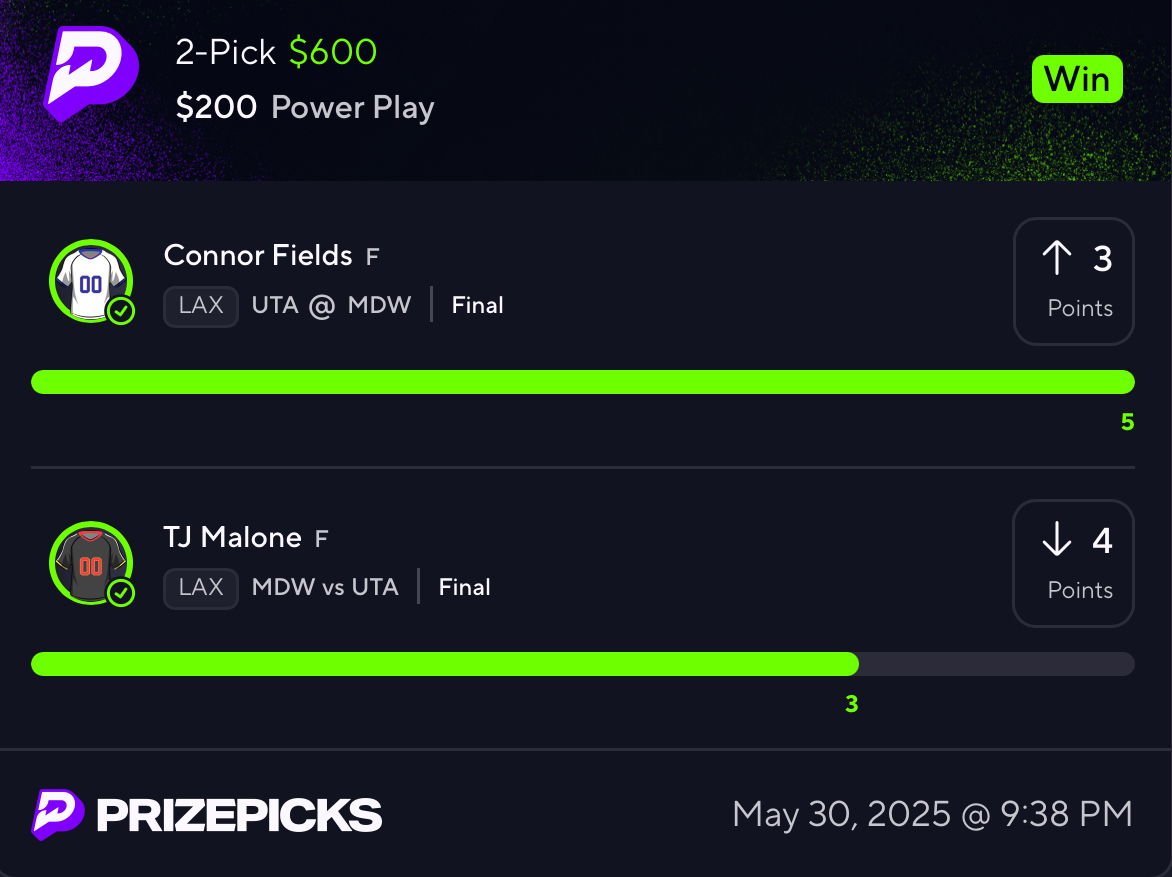The width and height of the screenshot is (1172, 877).
Task: Click the LAX tag under TJ Malone
Action: [x=201, y=588]
